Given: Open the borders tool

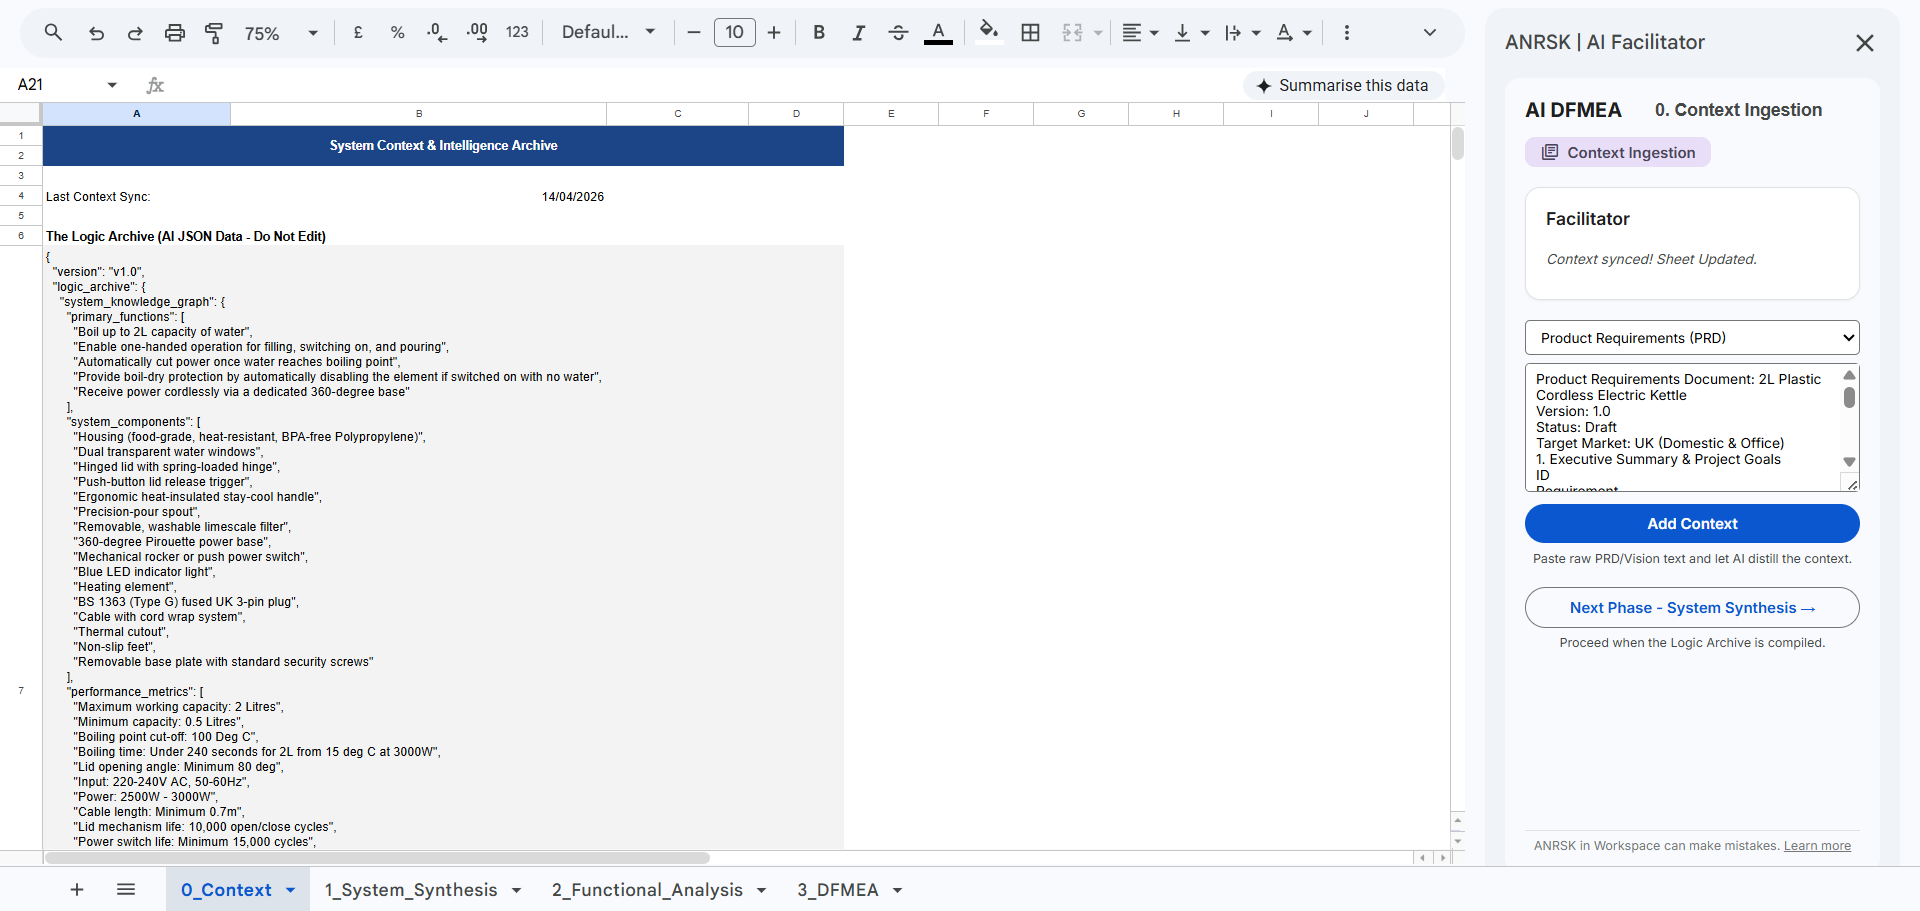Looking at the screenshot, I should 1030,32.
